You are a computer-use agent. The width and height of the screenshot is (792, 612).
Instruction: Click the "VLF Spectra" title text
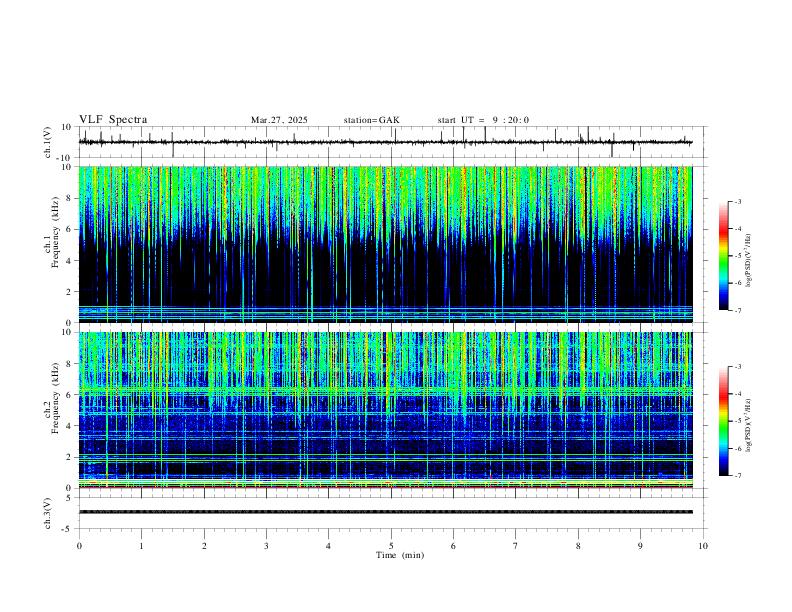click(x=113, y=120)
